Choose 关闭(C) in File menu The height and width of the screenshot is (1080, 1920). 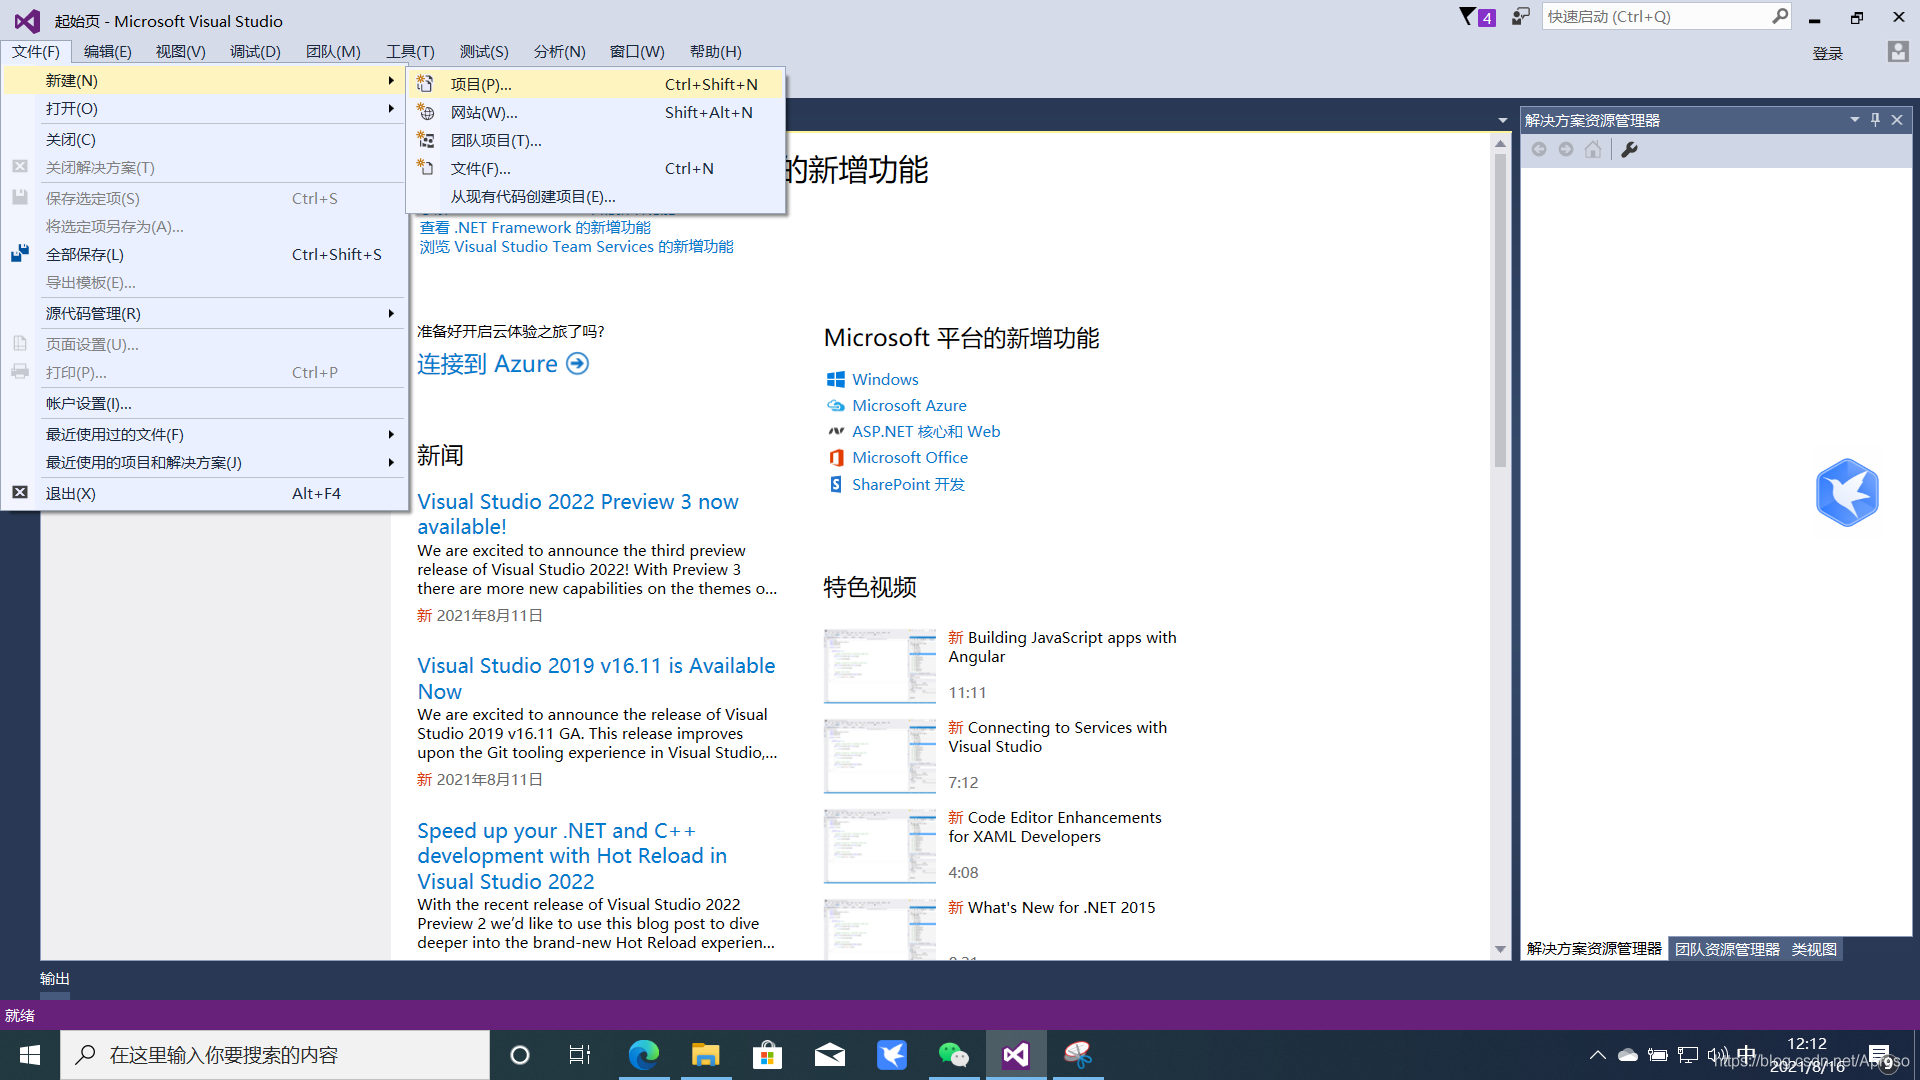(x=205, y=139)
